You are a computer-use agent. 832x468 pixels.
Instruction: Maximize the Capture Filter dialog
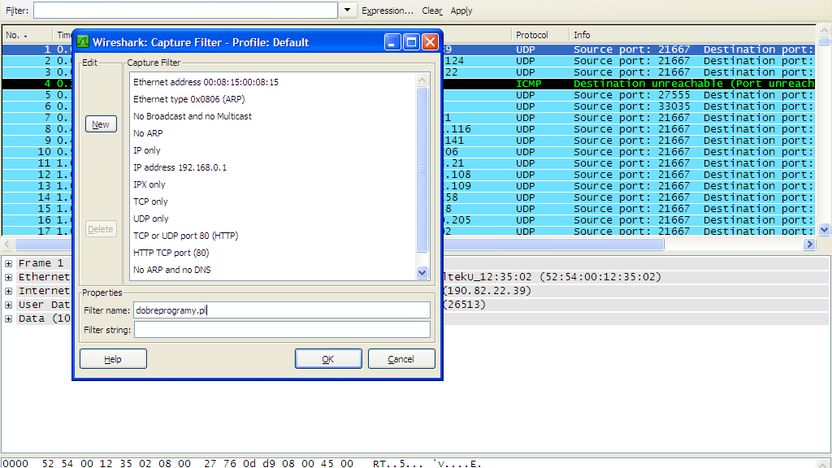coord(411,42)
